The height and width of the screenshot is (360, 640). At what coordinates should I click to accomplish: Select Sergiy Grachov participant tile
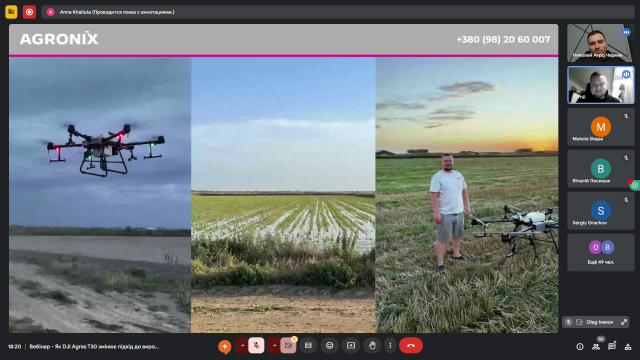click(601, 211)
